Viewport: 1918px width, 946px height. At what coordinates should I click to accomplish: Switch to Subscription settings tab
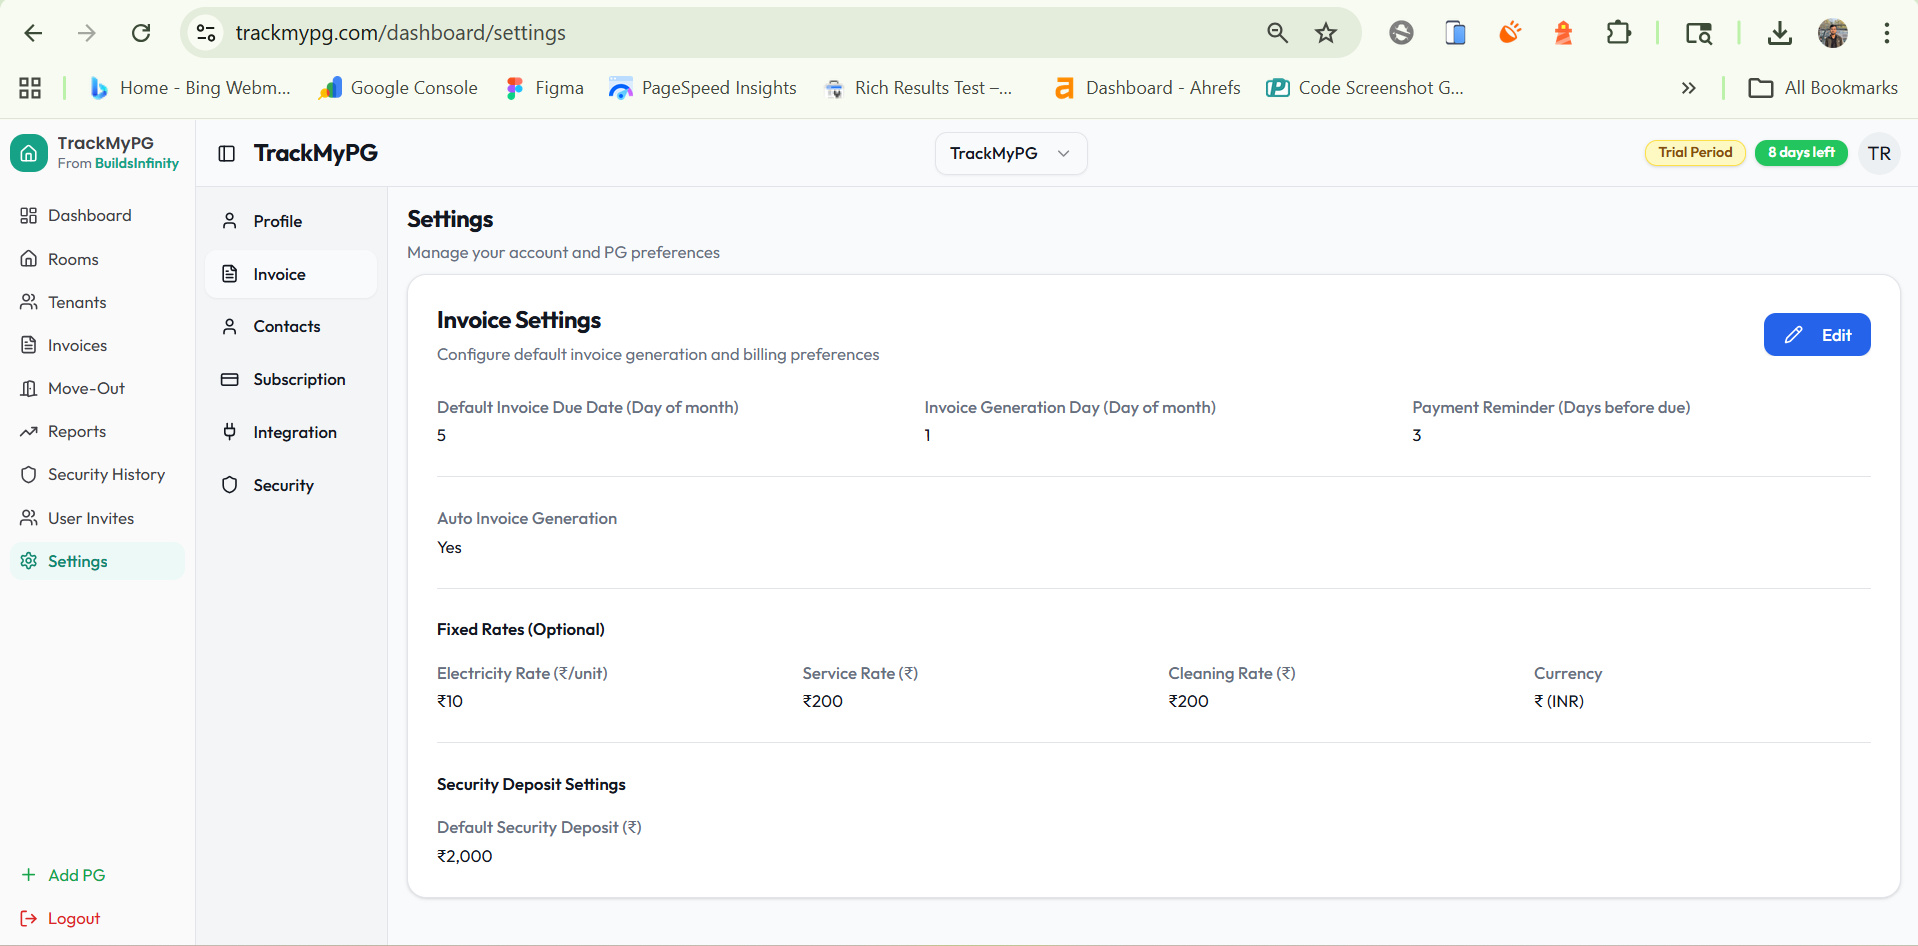point(298,379)
